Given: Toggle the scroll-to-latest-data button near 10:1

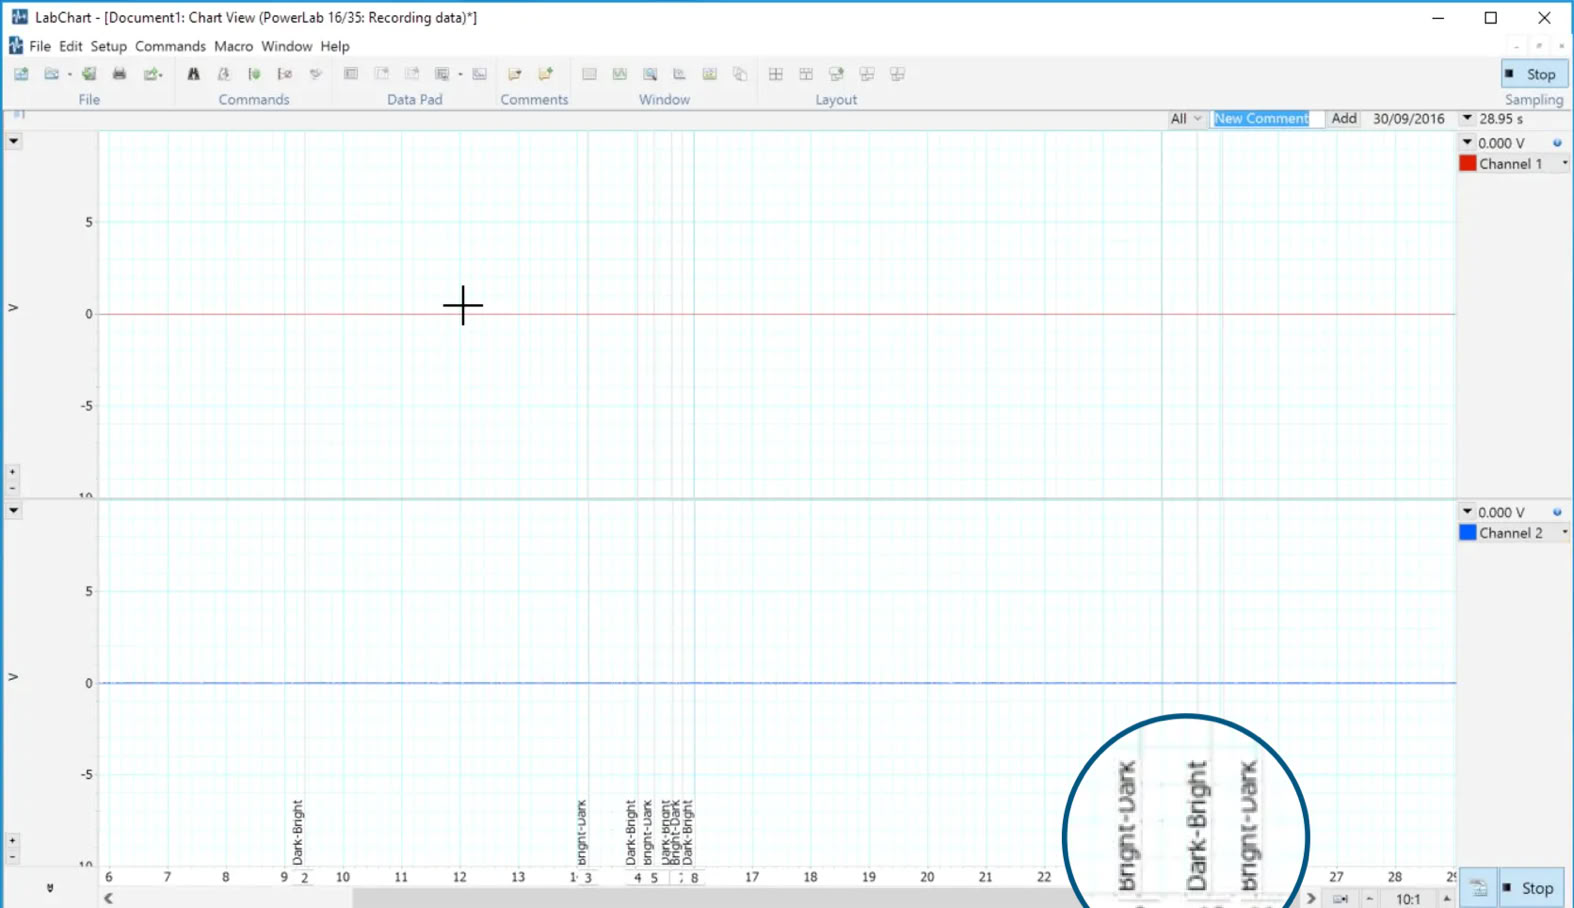Looking at the screenshot, I should pos(1340,899).
